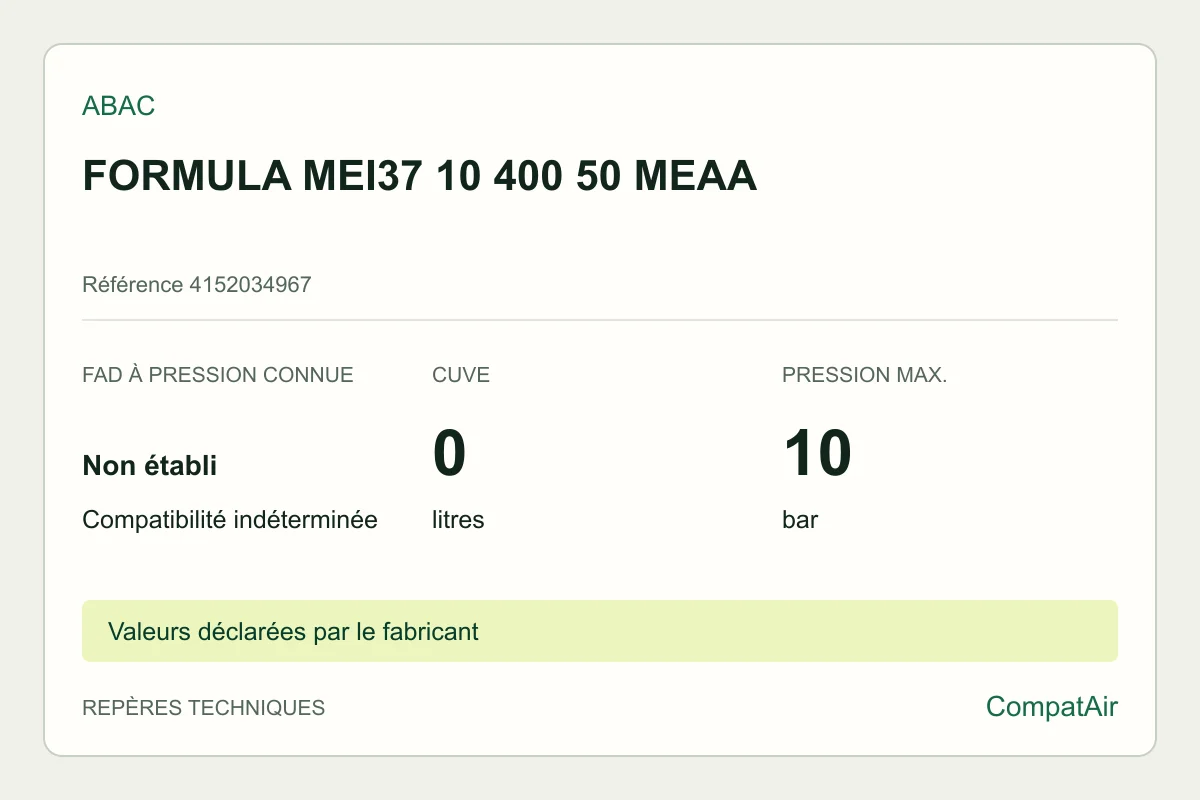The width and height of the screenshot is (1200, 800).
Task: Click the Valeurs déclarées par le fabricant banner
Action: tap(293, 631)
